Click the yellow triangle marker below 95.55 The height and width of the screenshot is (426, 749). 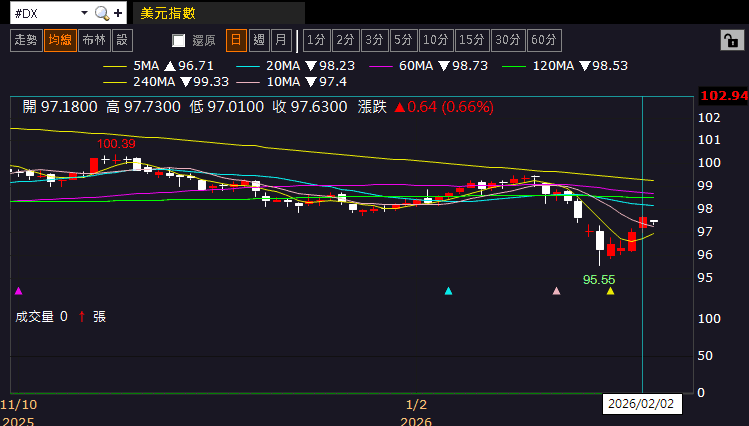(610, 291)
